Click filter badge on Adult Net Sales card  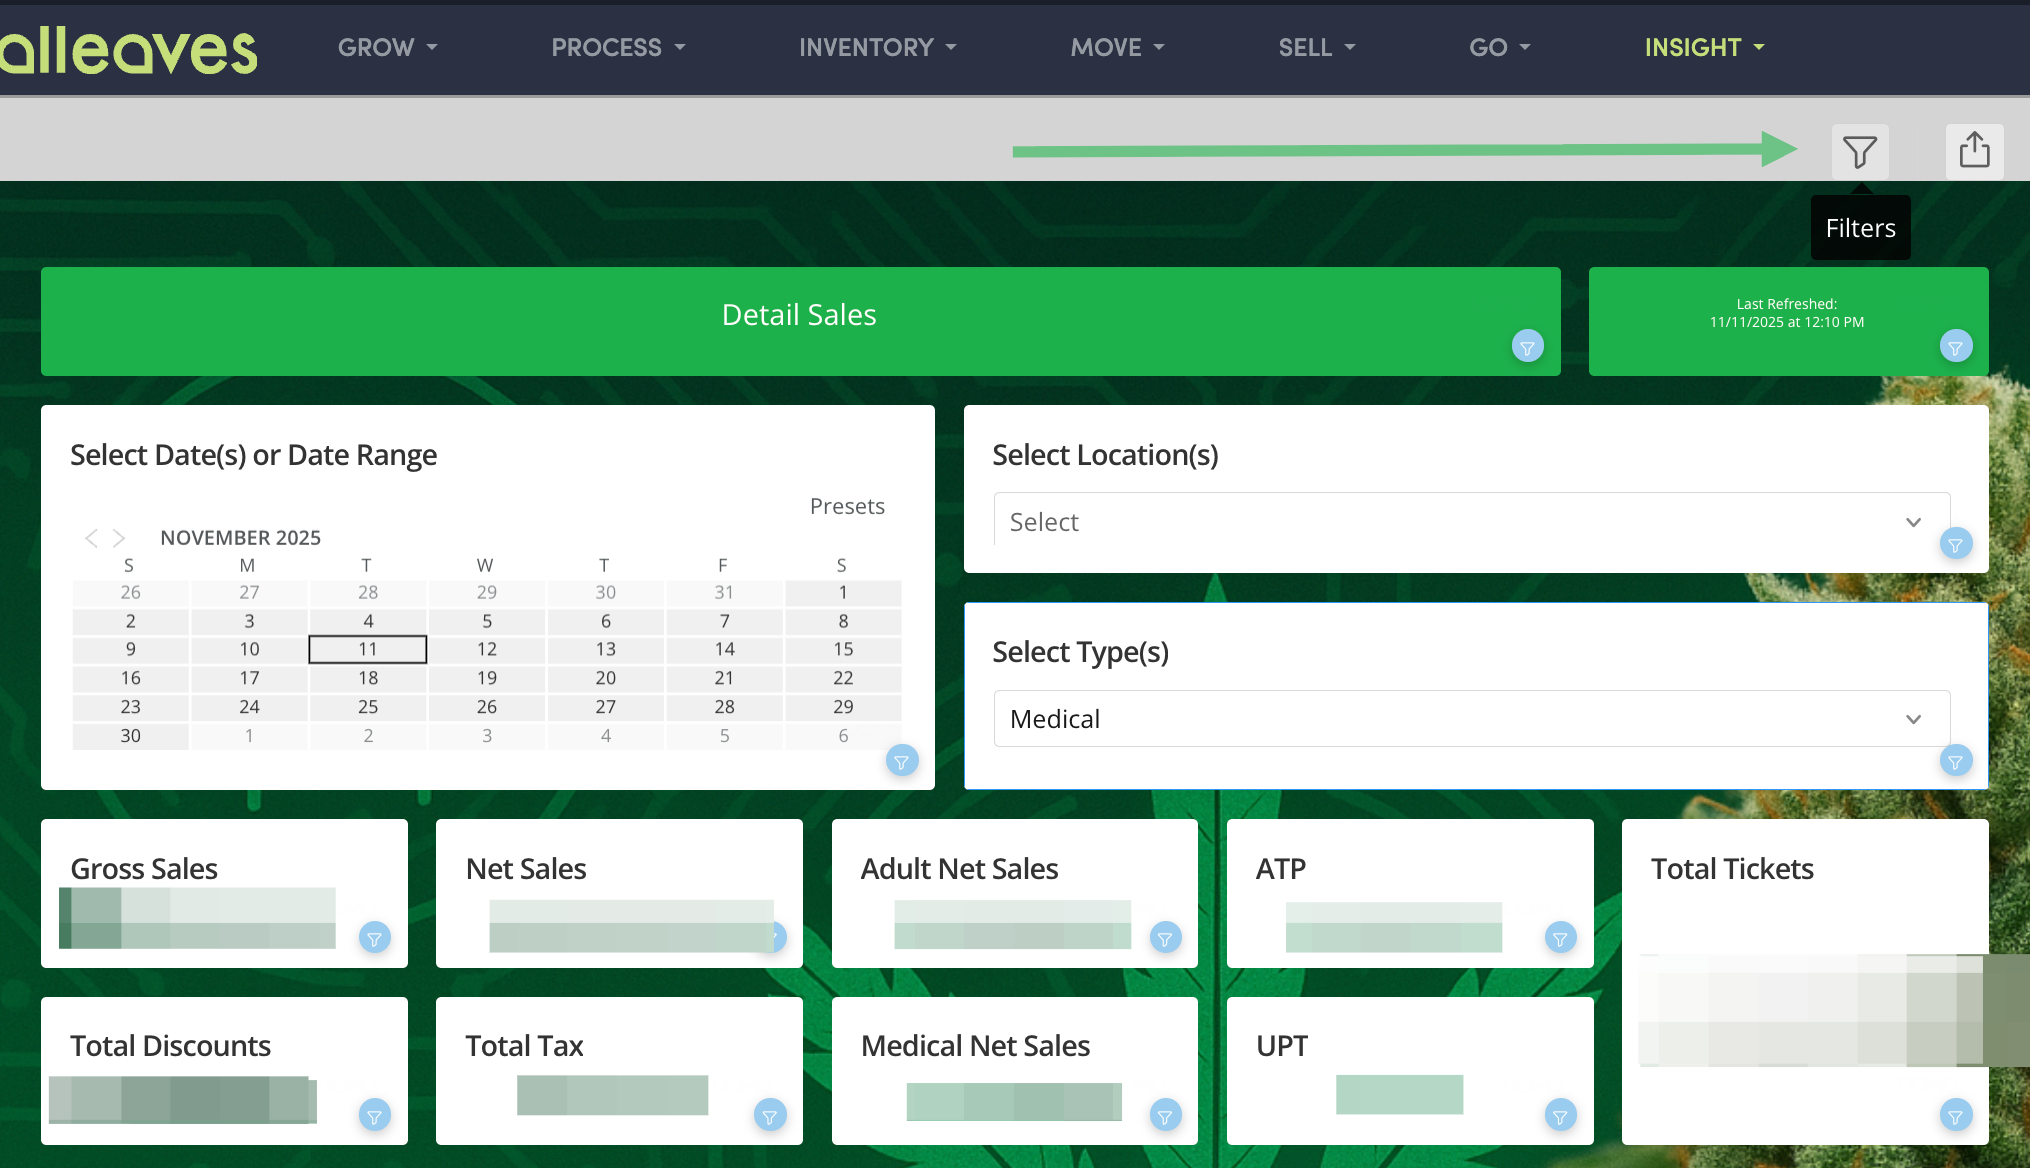[1165, 938]
